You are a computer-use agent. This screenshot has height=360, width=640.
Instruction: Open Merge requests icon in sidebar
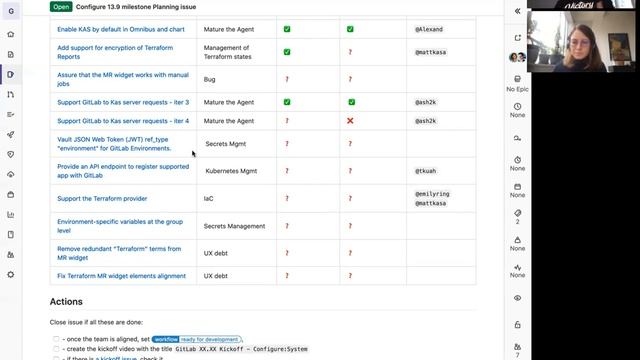tap(11, 94)
